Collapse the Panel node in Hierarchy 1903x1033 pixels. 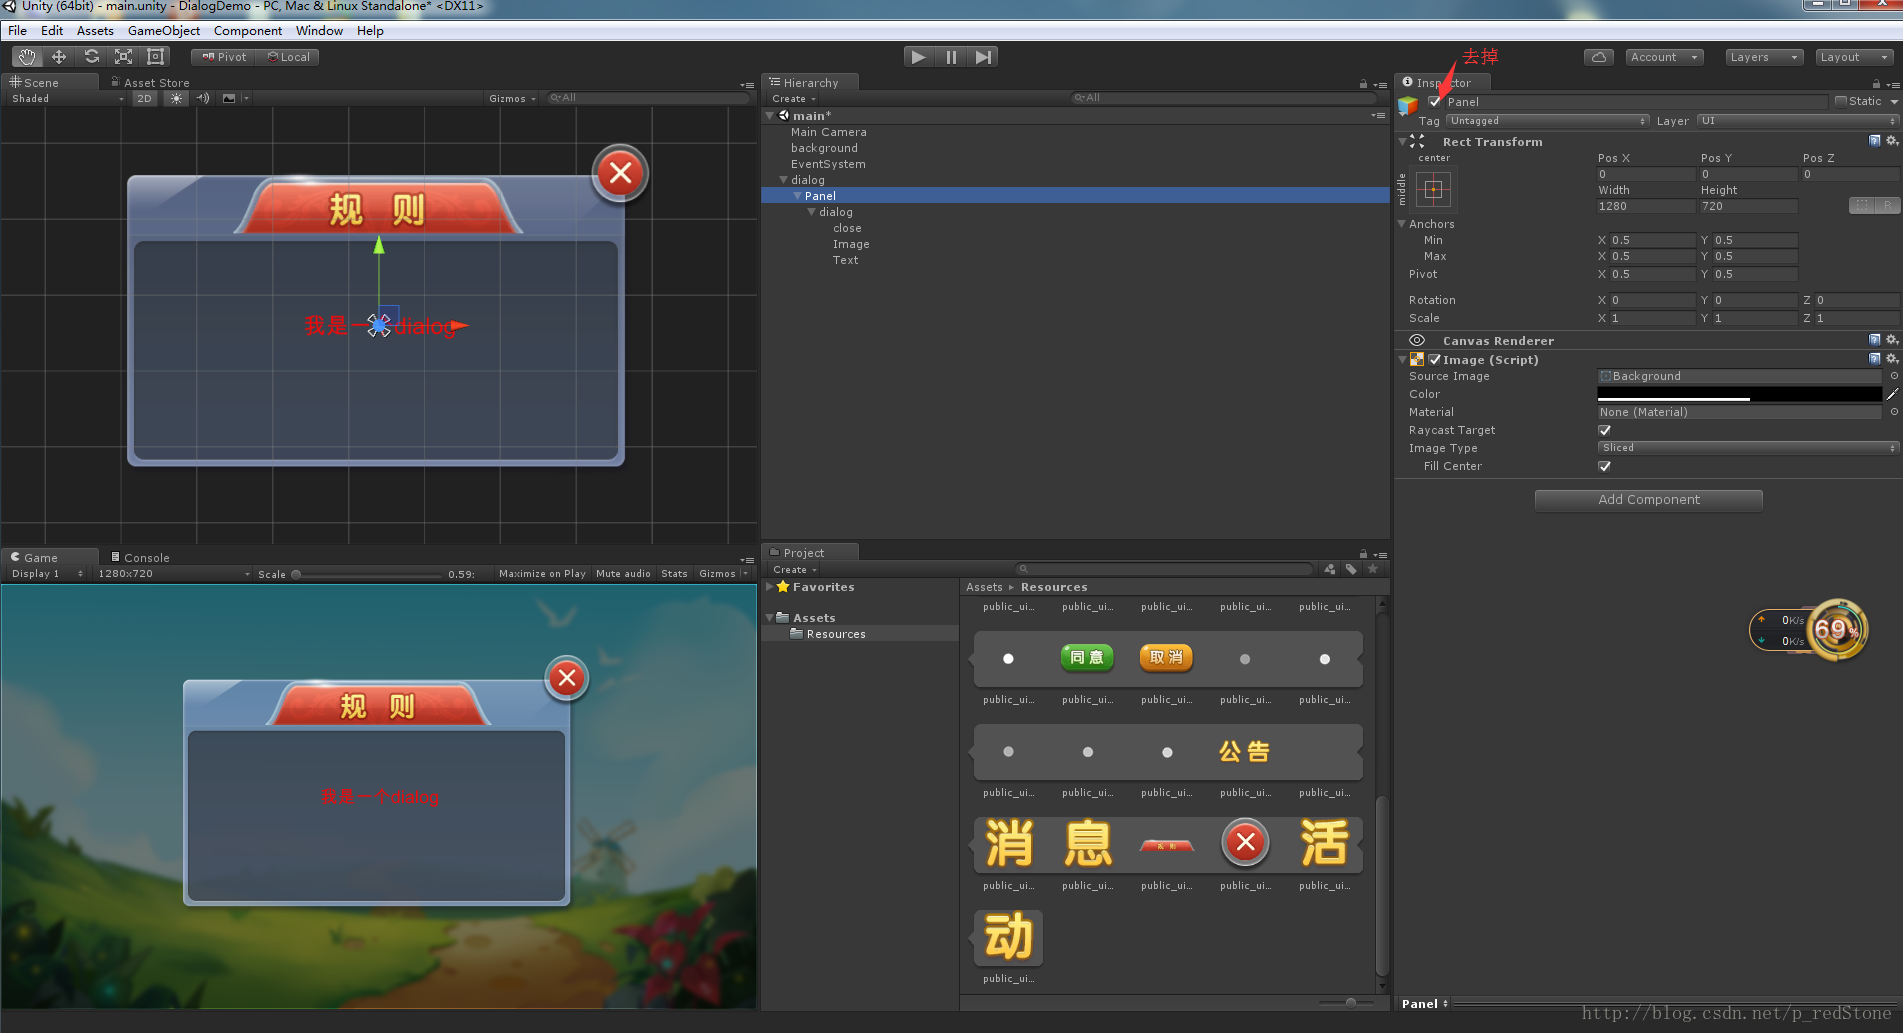coord(797,196)
